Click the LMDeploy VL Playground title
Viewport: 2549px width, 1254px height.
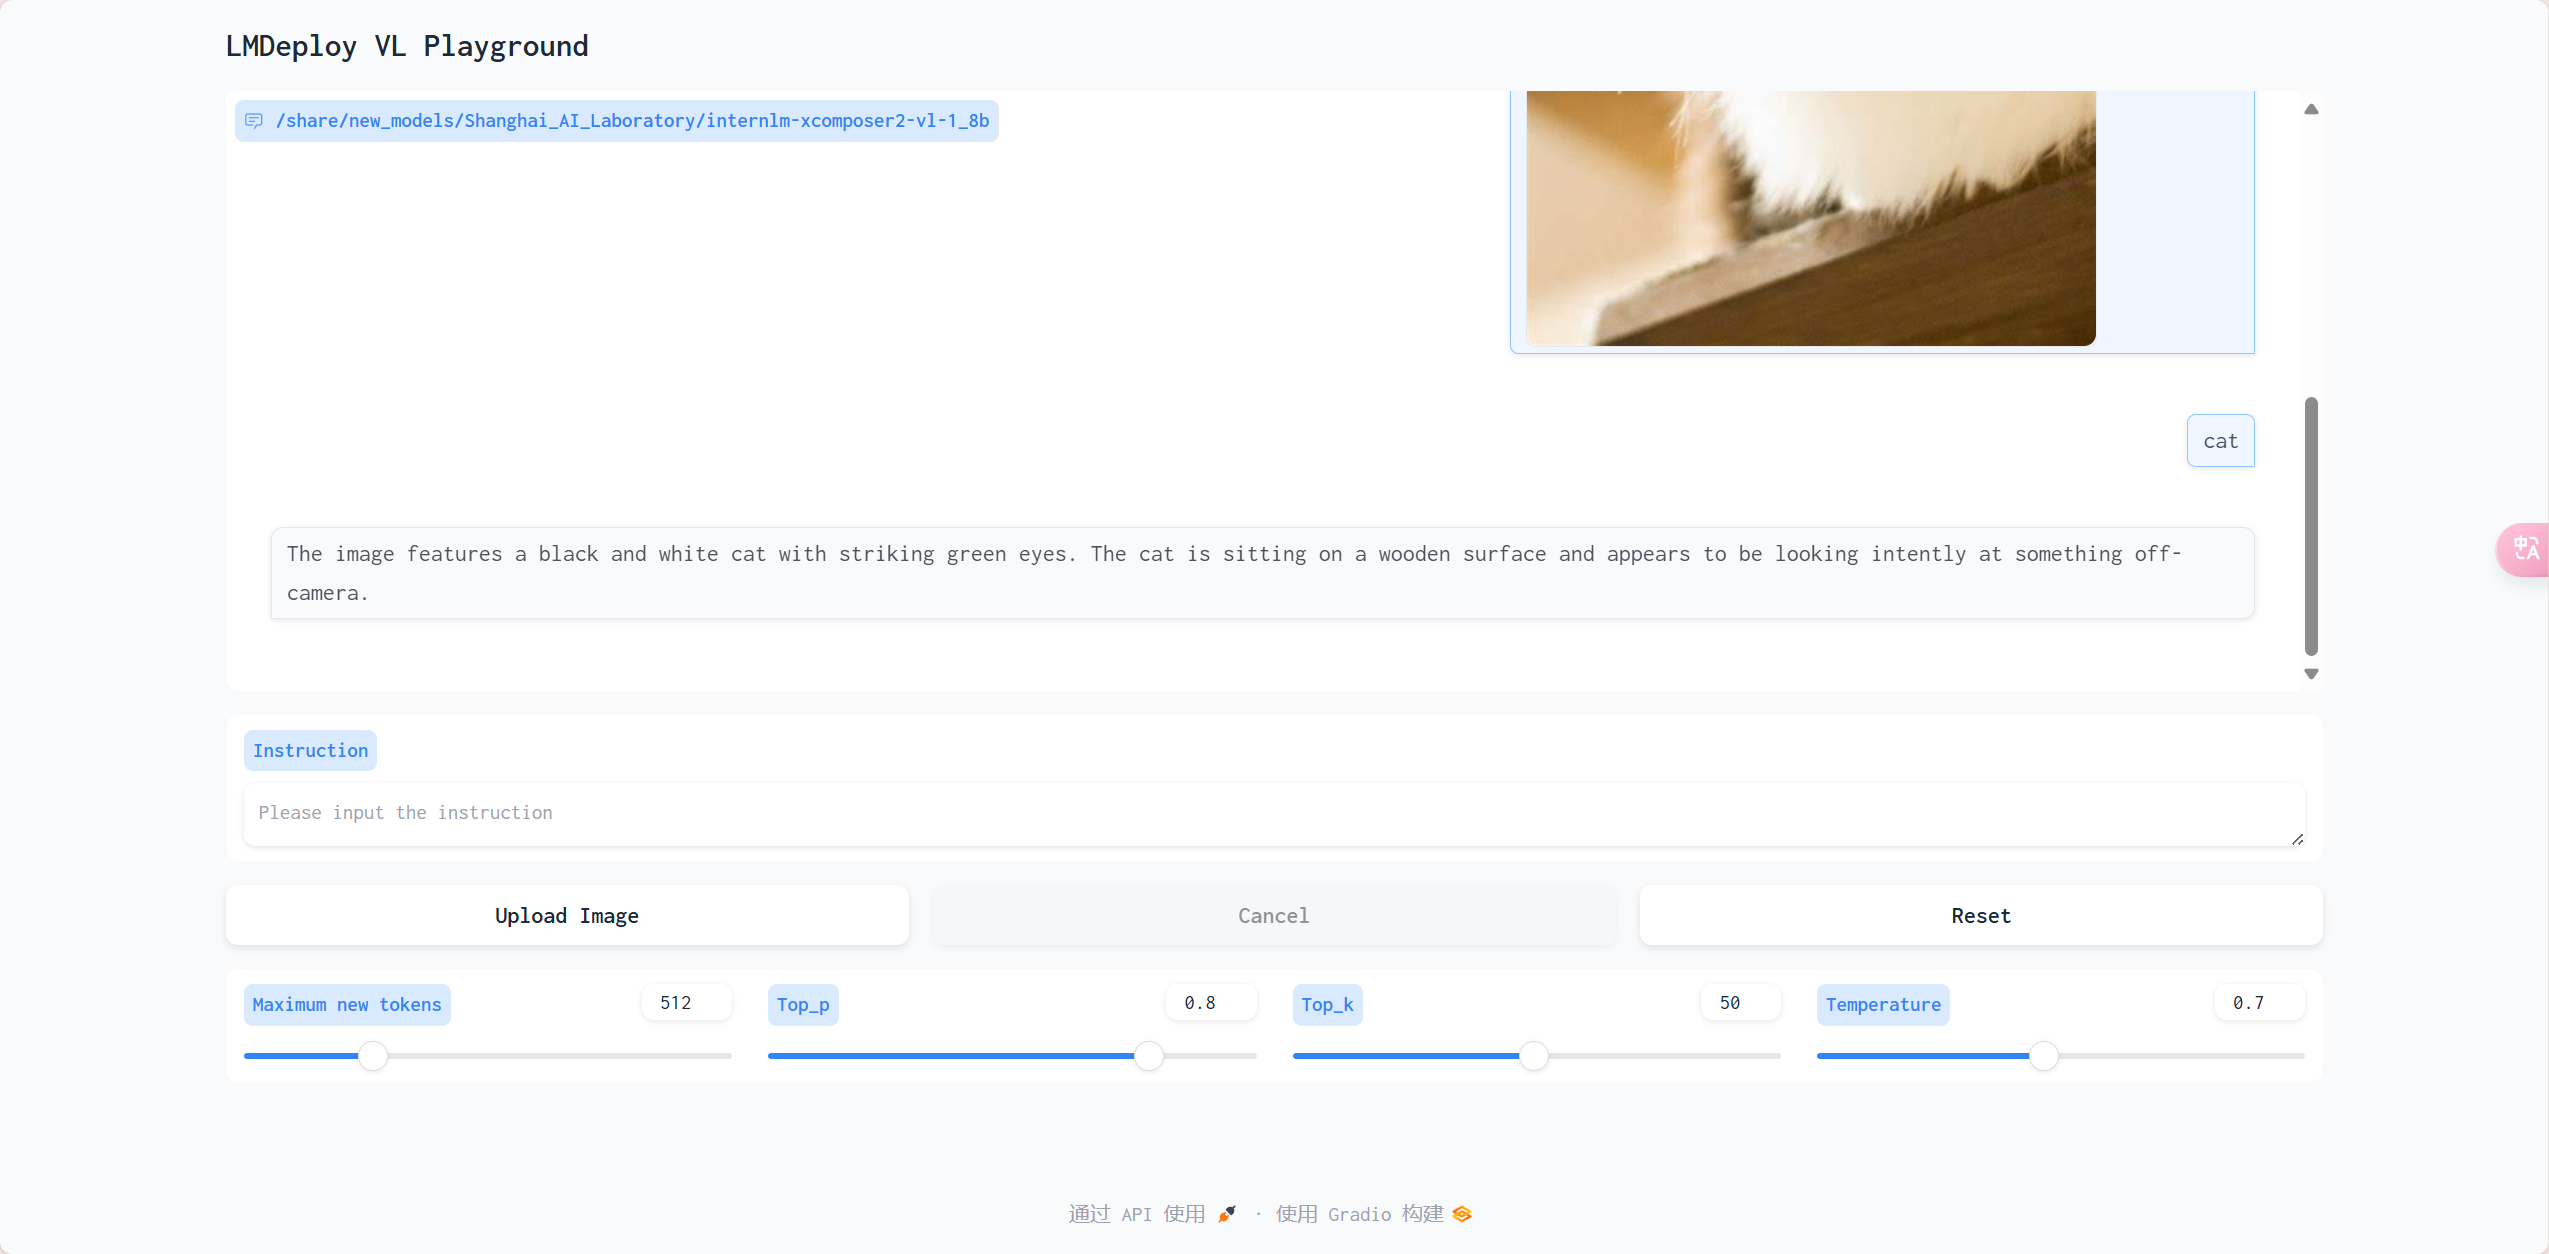coord(407,46)
